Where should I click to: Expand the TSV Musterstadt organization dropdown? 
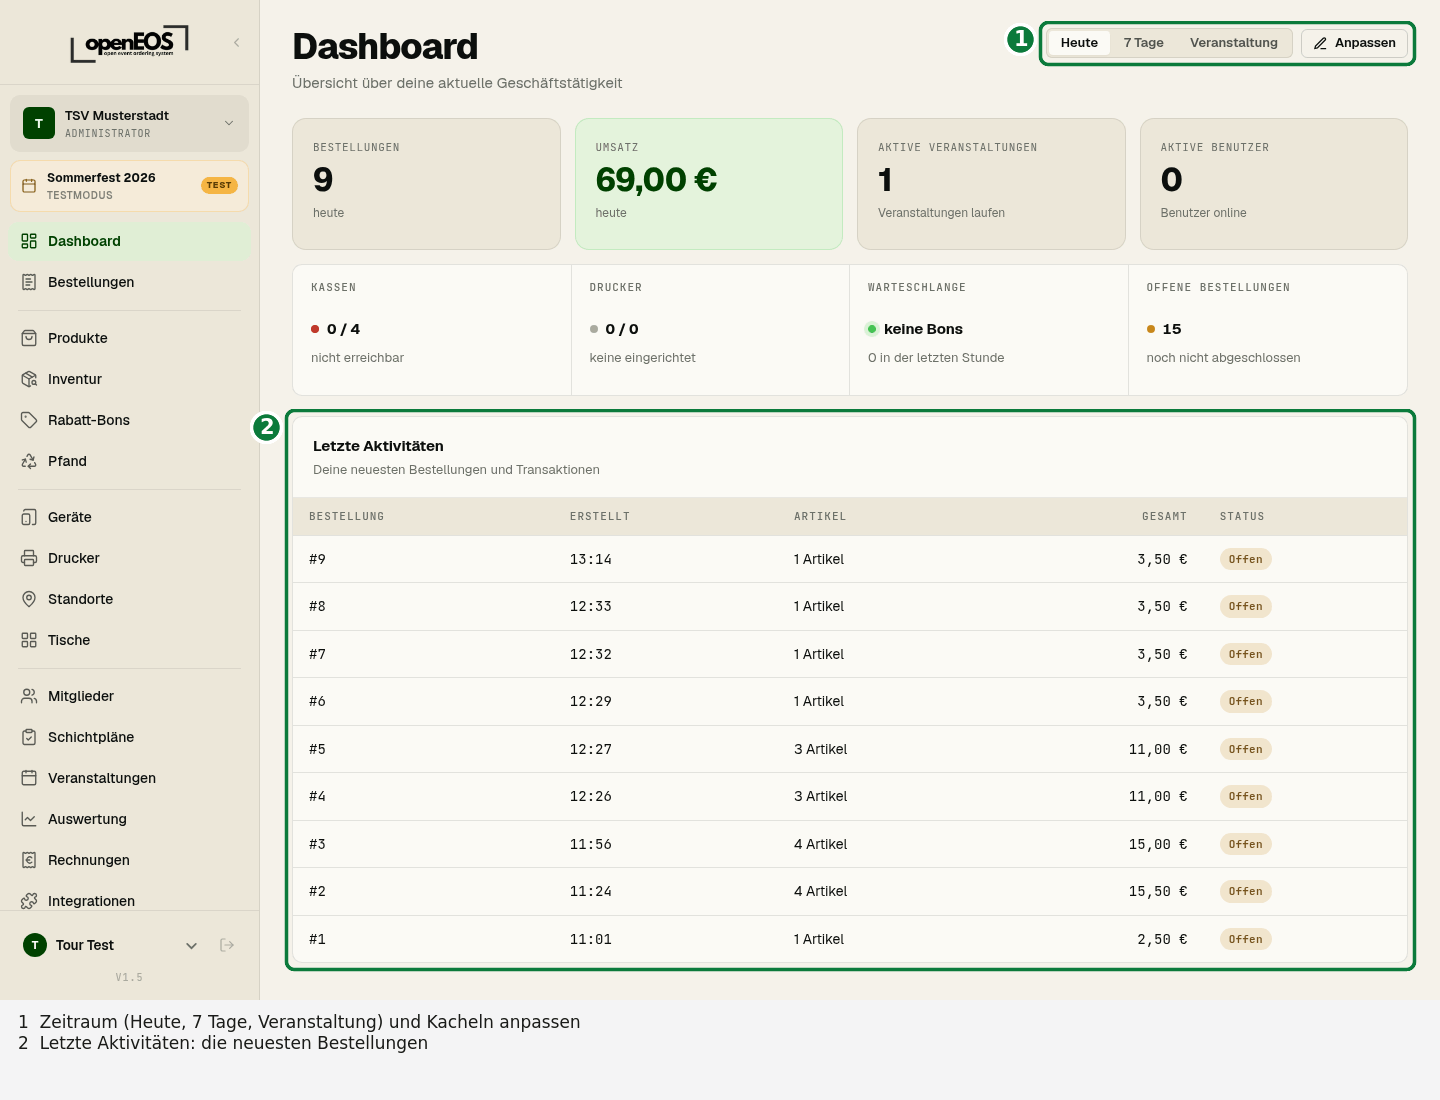point(229,123)
